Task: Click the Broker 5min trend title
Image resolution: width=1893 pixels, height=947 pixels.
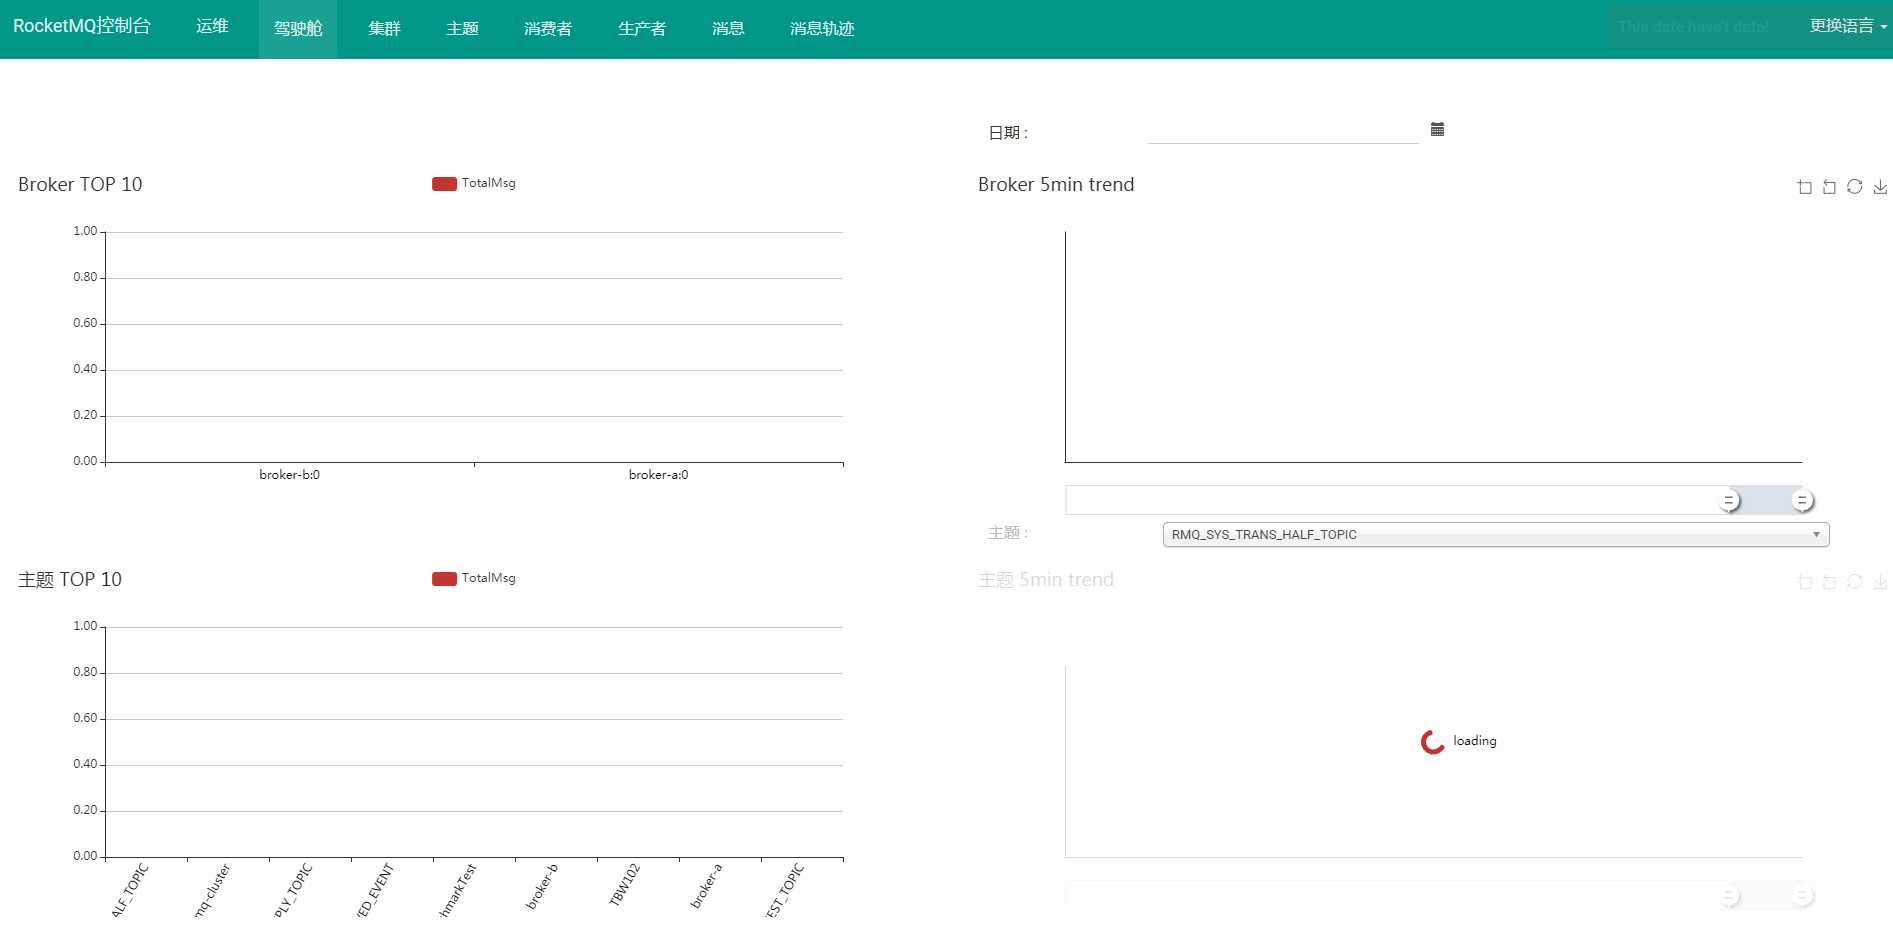Action: click(1056, 185)
